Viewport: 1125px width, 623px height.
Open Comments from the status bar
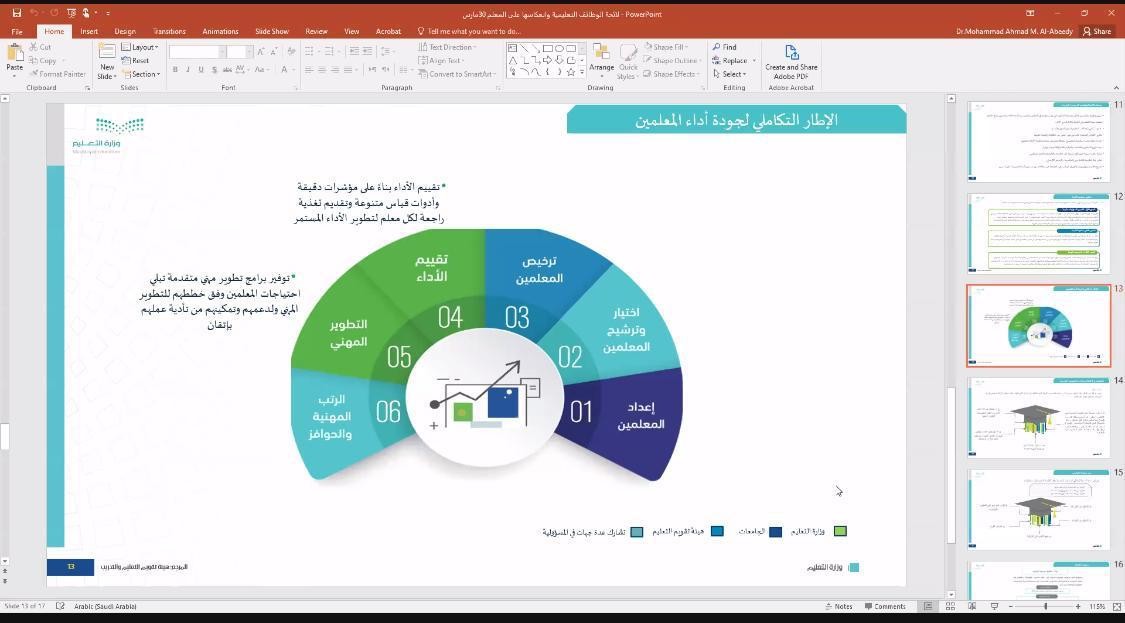(x=883, y=606)
